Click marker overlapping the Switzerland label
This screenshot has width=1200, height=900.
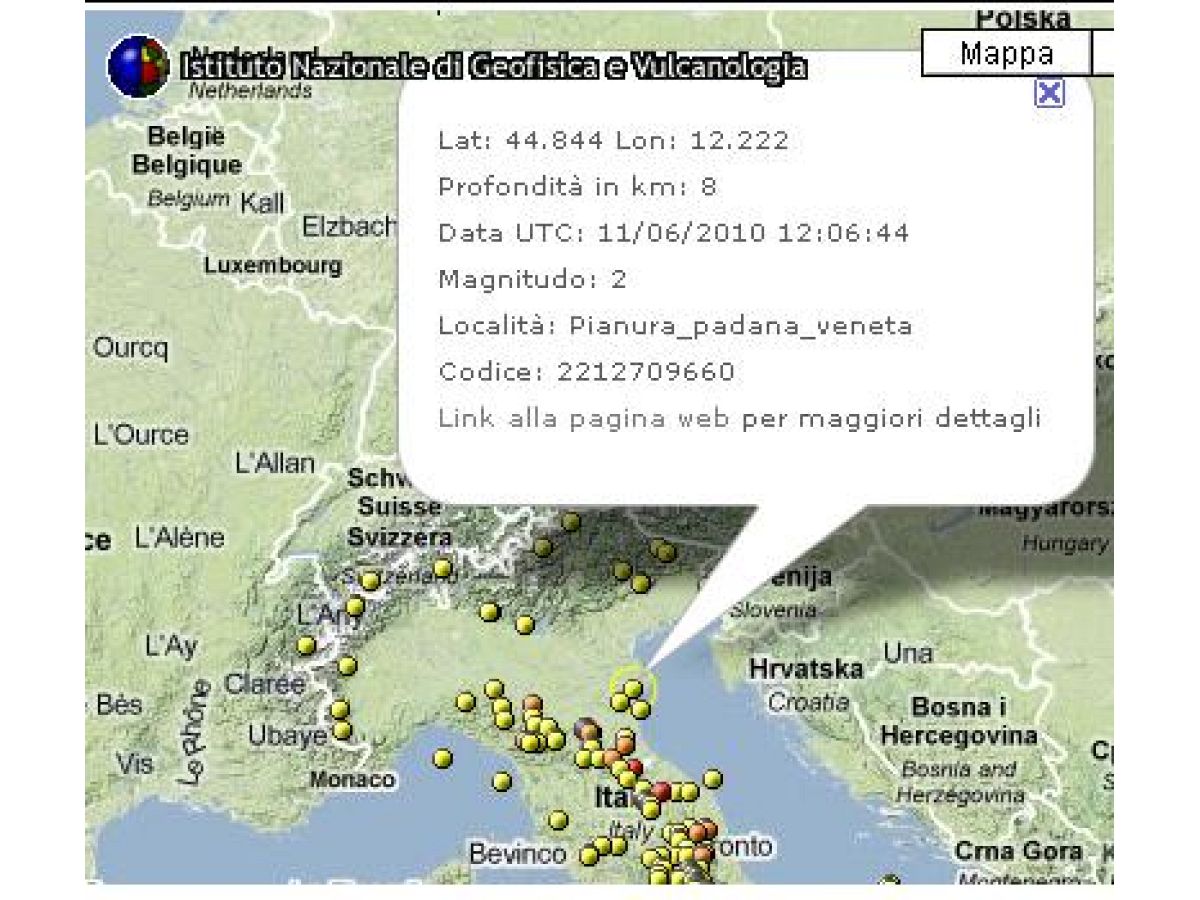point(371,580)
